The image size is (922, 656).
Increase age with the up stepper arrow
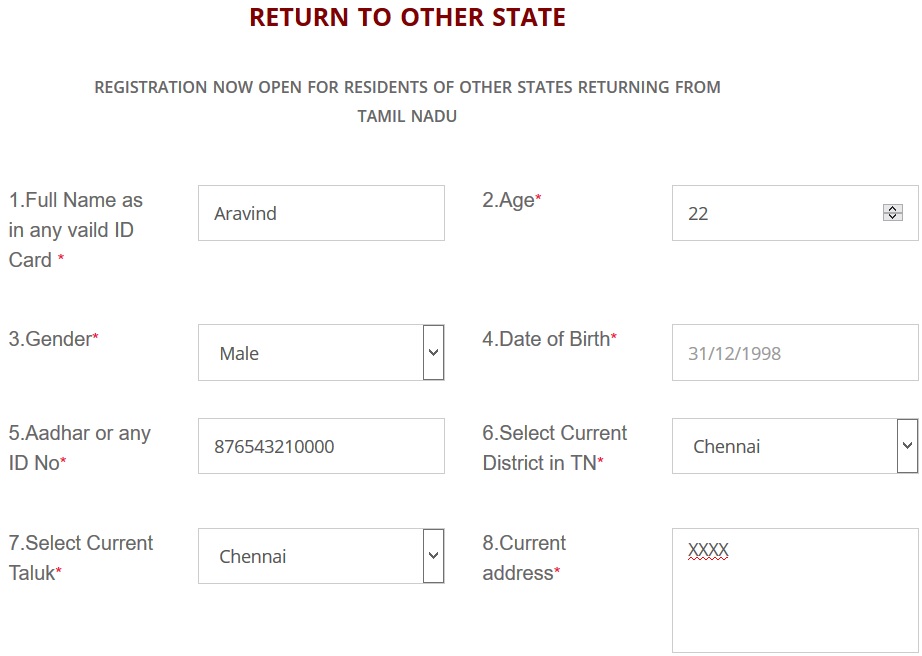tap(893, 209)
